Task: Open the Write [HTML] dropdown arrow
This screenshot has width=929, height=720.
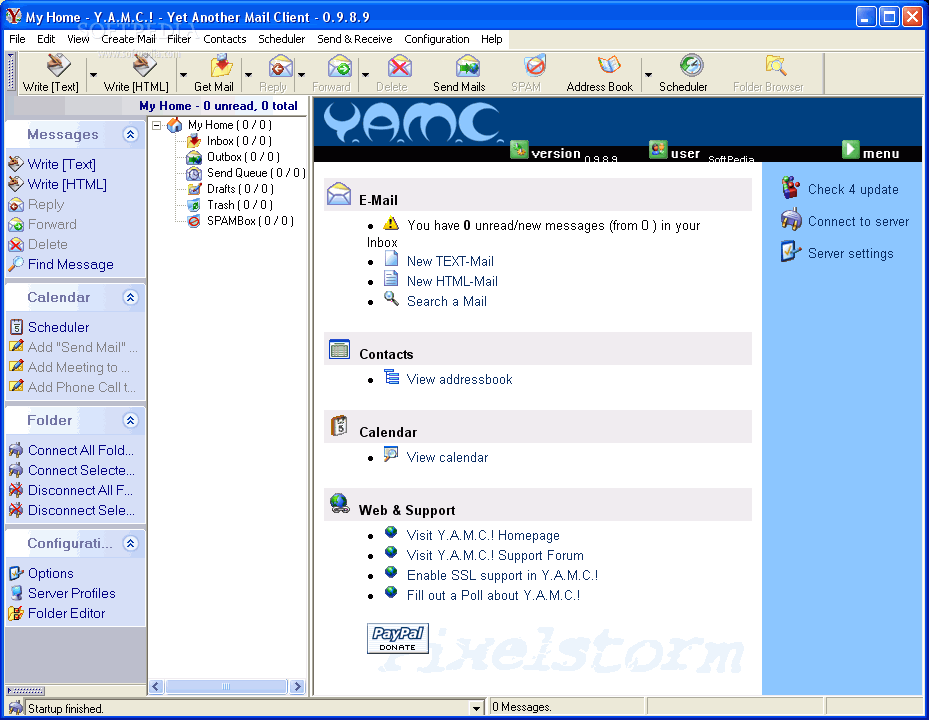Action: click(184, 75)
